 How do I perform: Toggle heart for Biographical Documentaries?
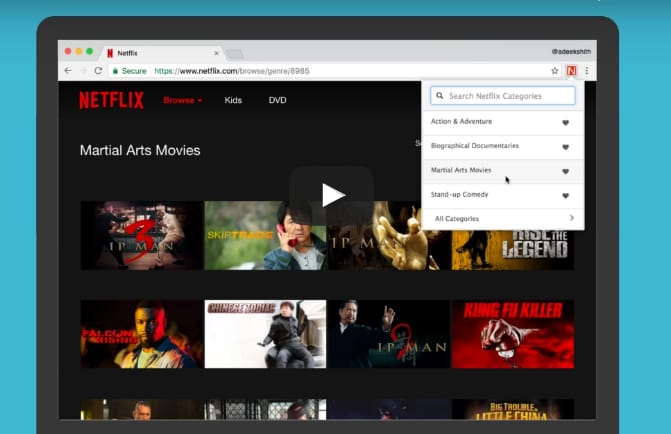point(565,147)
